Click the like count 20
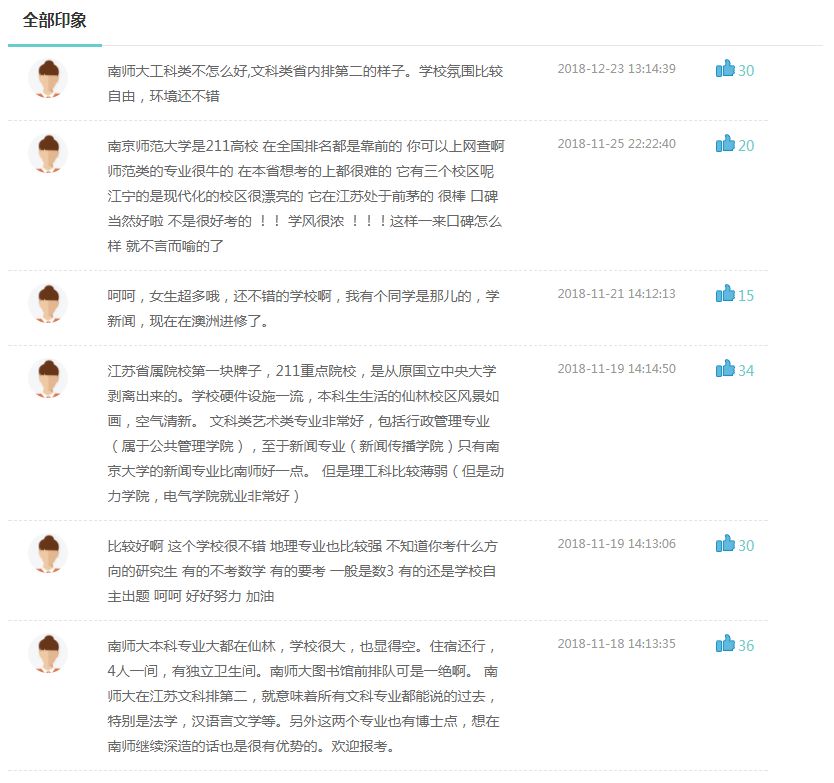The width and height of the screenshot is (834, 783). [746, 146]
